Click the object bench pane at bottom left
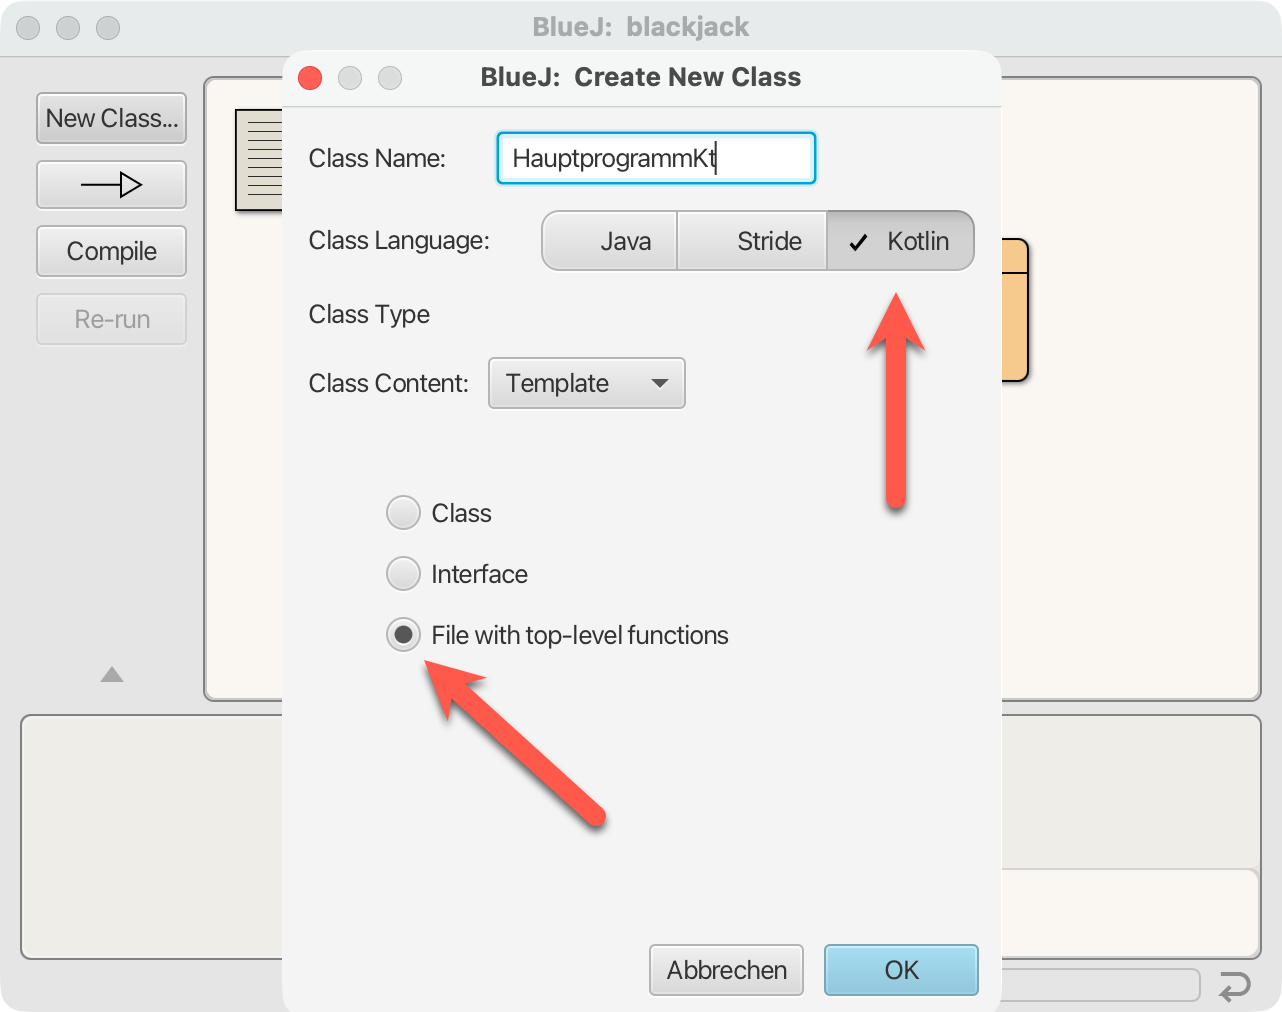 pos(150,837)
